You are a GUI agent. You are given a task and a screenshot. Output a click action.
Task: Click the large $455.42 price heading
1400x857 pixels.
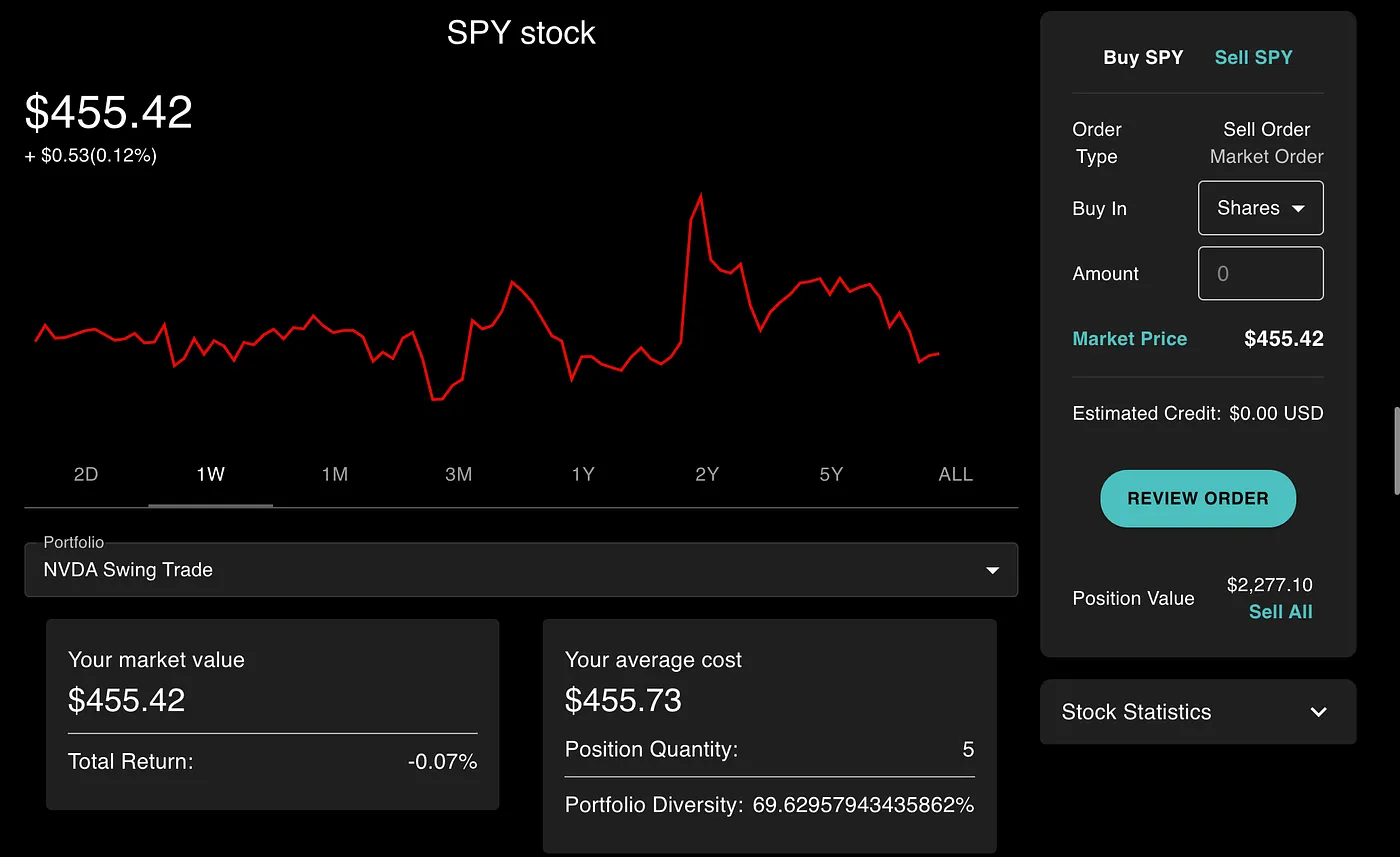coord(109,112)
